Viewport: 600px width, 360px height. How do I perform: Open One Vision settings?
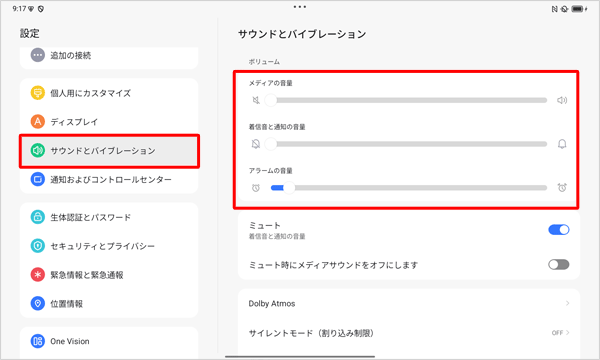click(x=109, y=341)
